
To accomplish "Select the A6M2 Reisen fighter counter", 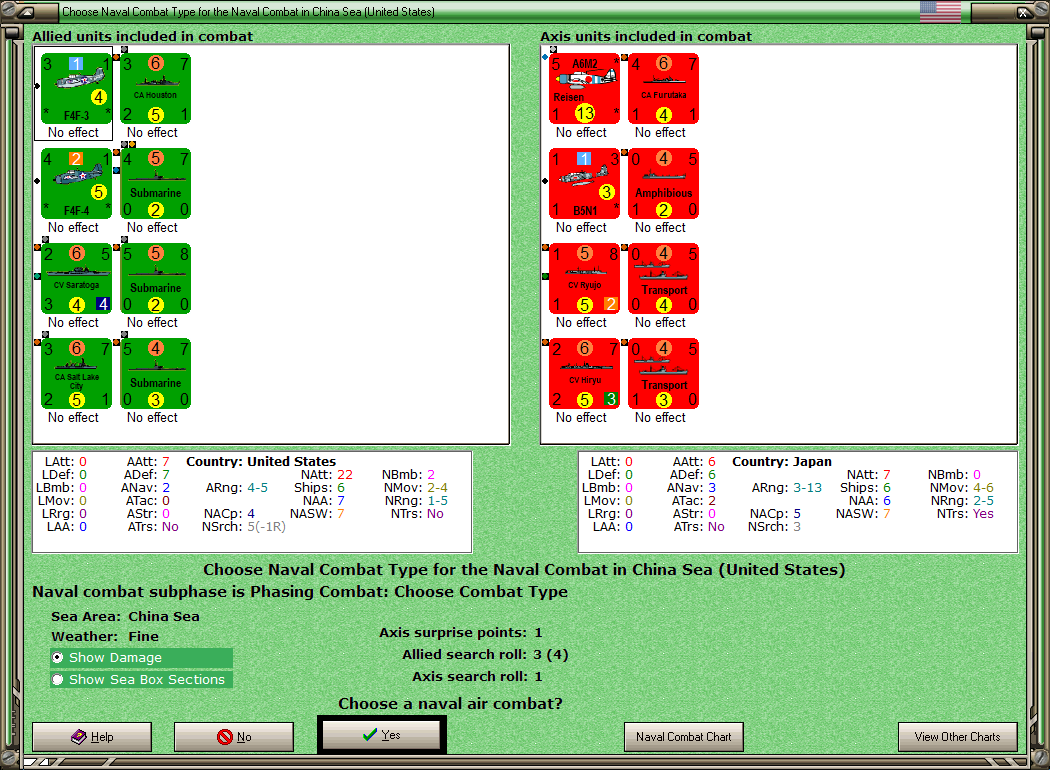I will (585, 88).
